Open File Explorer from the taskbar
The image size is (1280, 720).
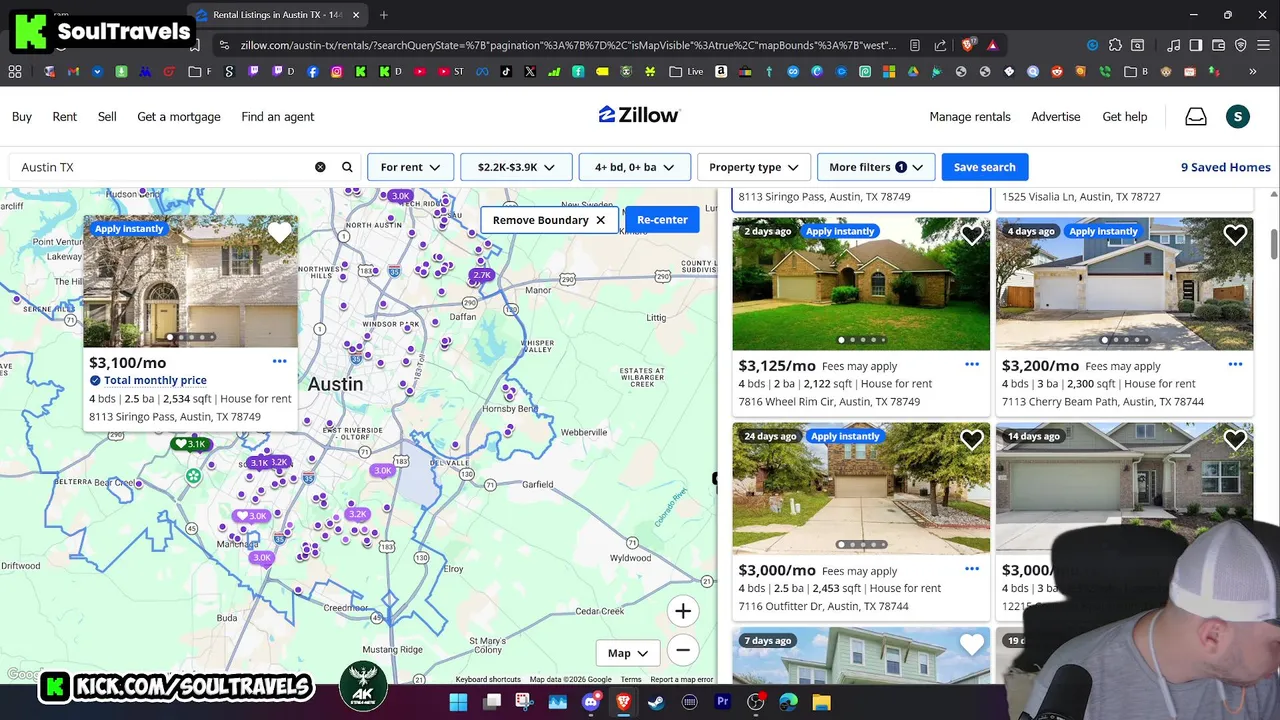click(x=821, y=702)
